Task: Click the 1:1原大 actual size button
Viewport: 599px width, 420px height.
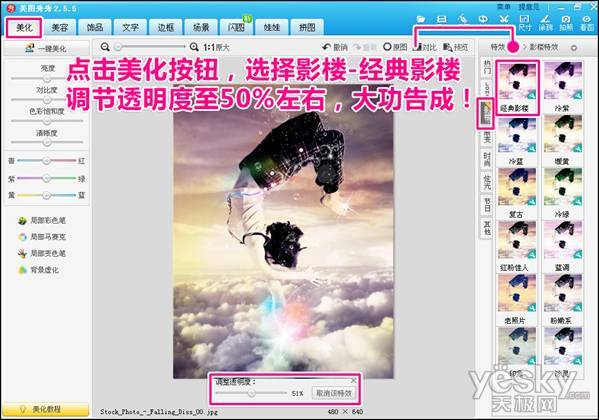Action: tap(216, 47)
